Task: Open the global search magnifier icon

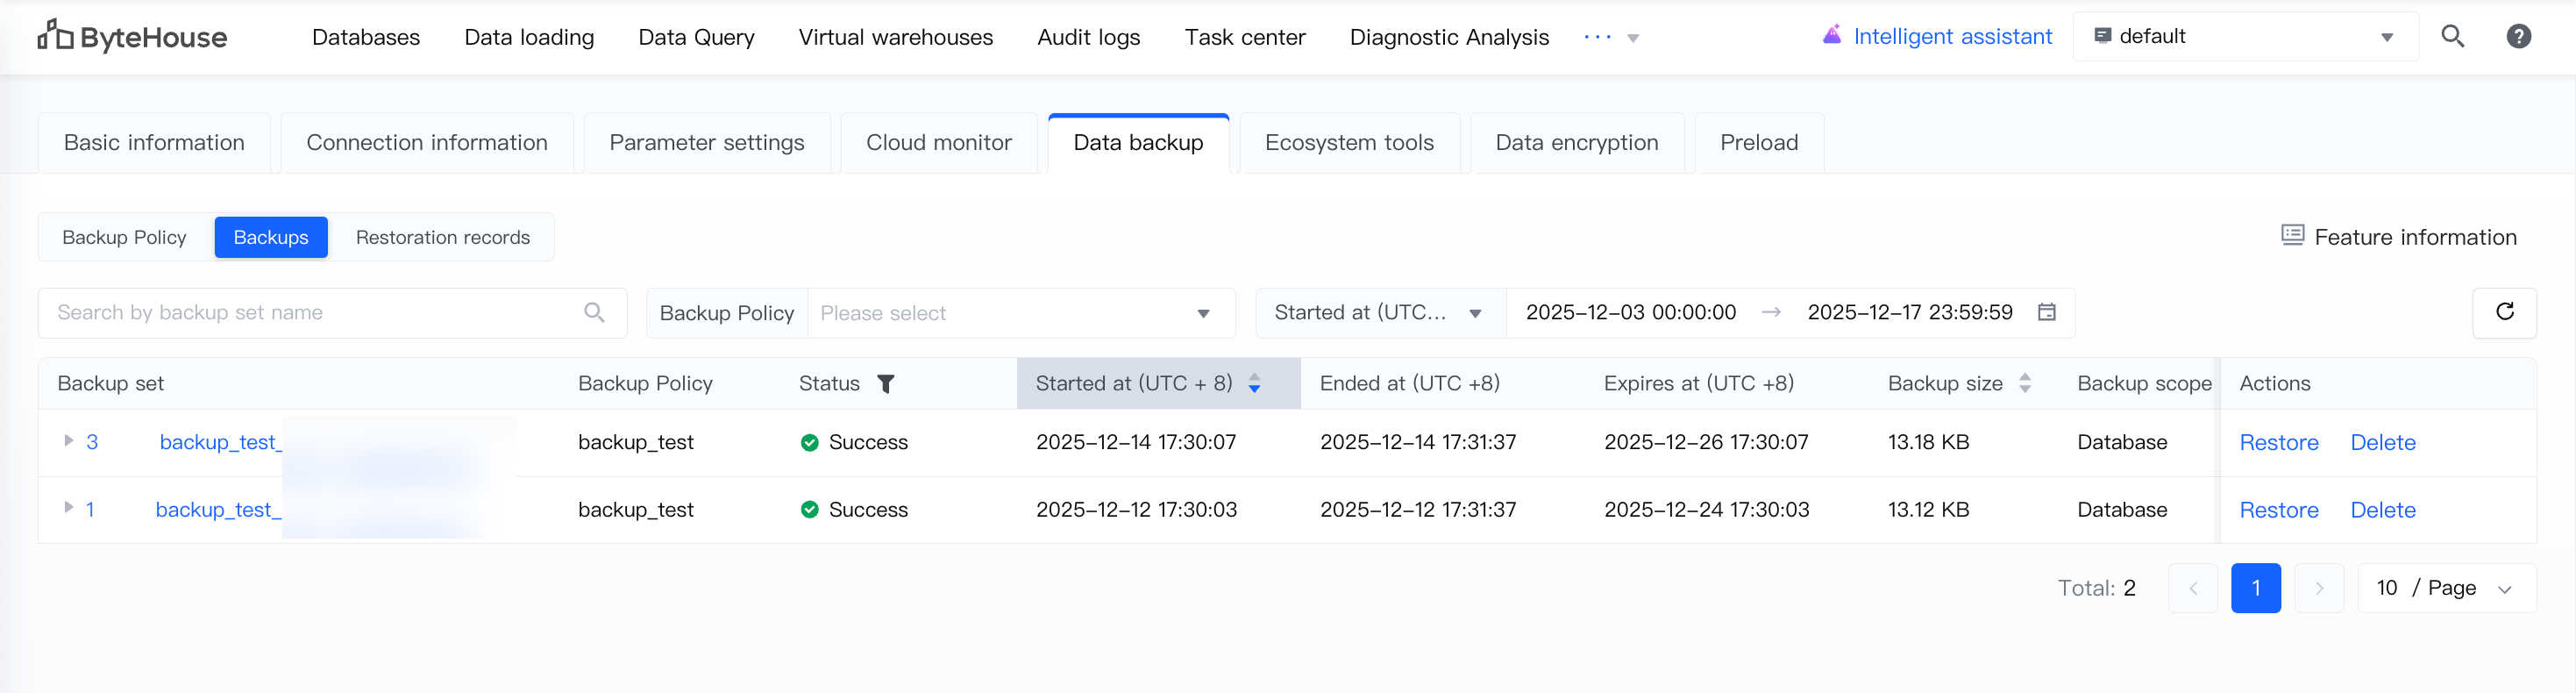Action: pyautogui.click(x=2452, y=37)
